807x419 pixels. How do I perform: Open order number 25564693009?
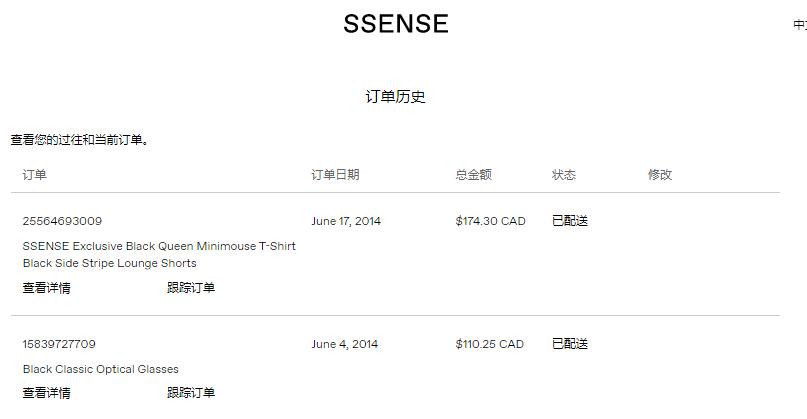(62, 221)
